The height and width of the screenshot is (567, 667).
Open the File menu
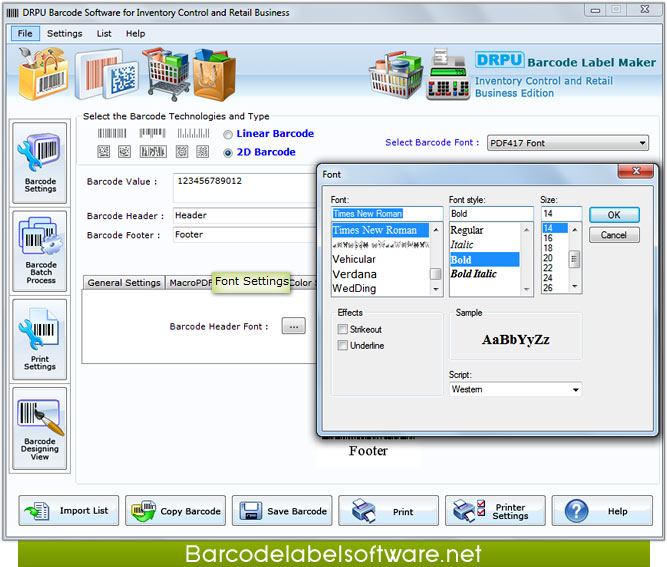(x=25, y=33)
